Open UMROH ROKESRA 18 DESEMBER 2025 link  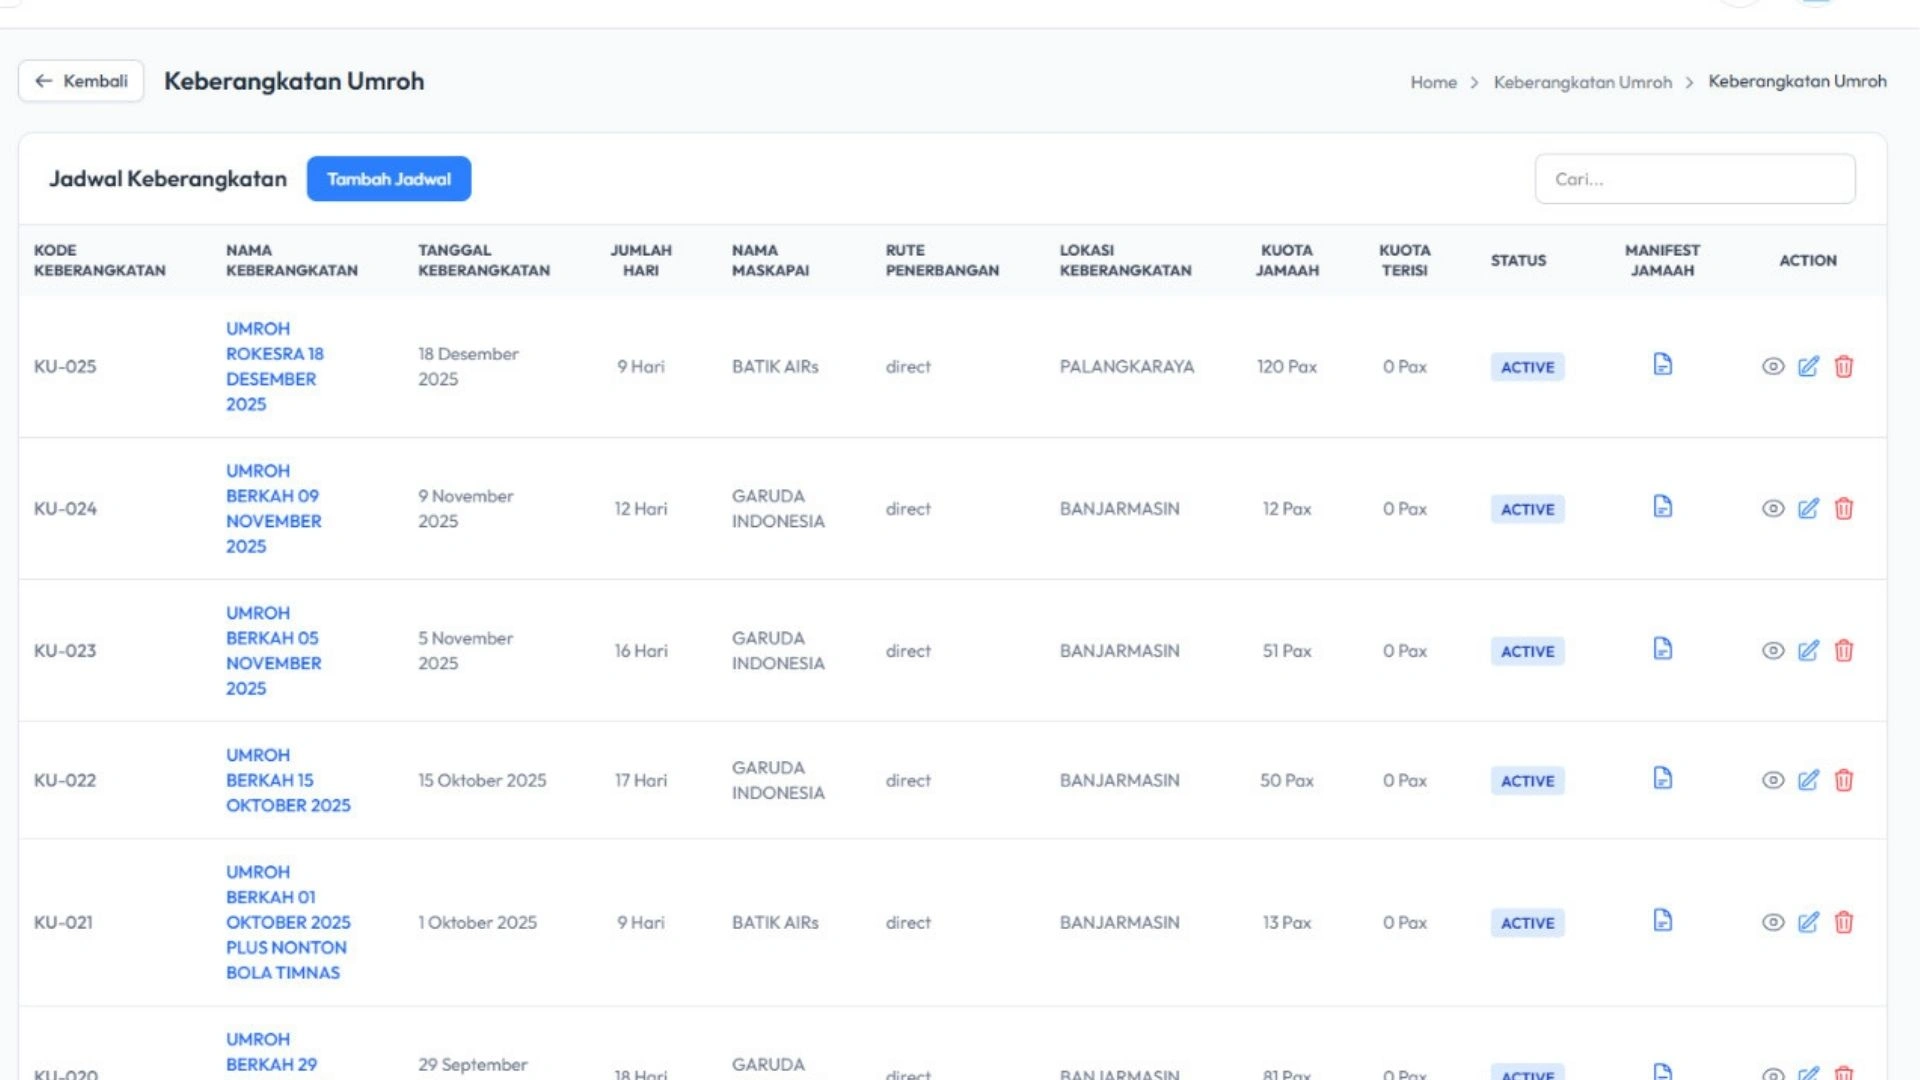274,366
